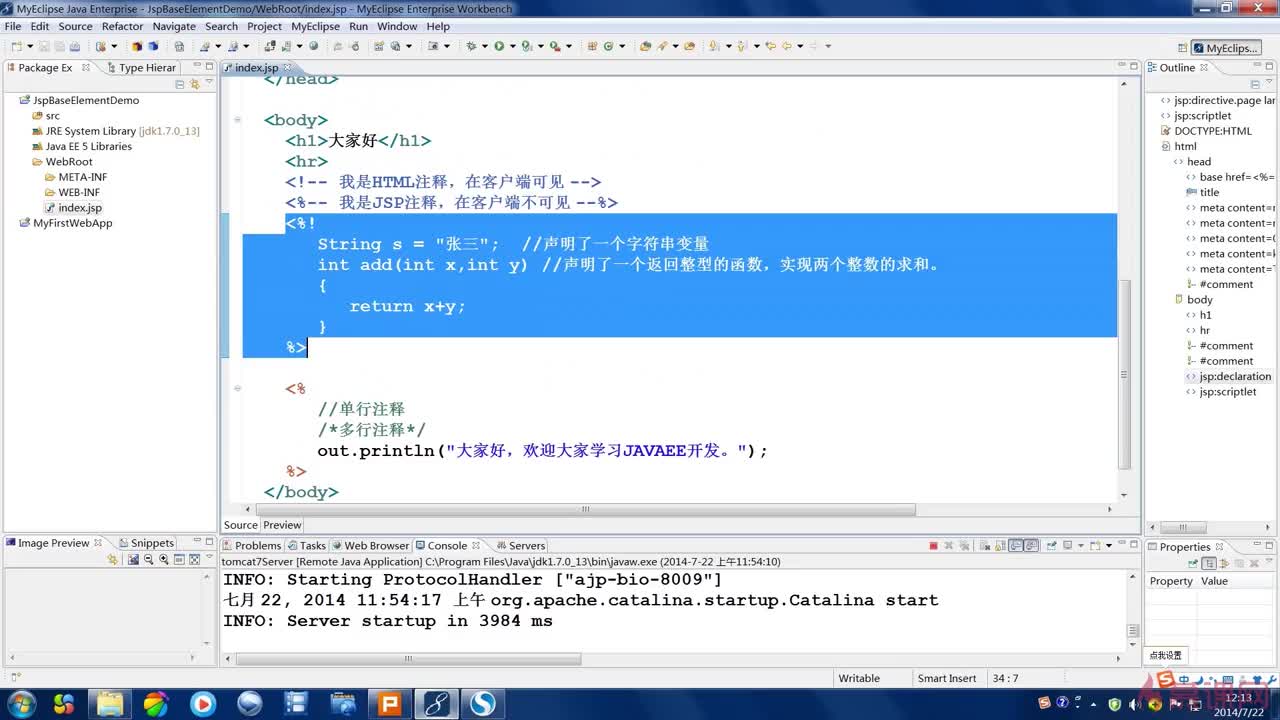Select the WebRoot folder in Package Explorer

pyautogui.click(x=62, y=162)
